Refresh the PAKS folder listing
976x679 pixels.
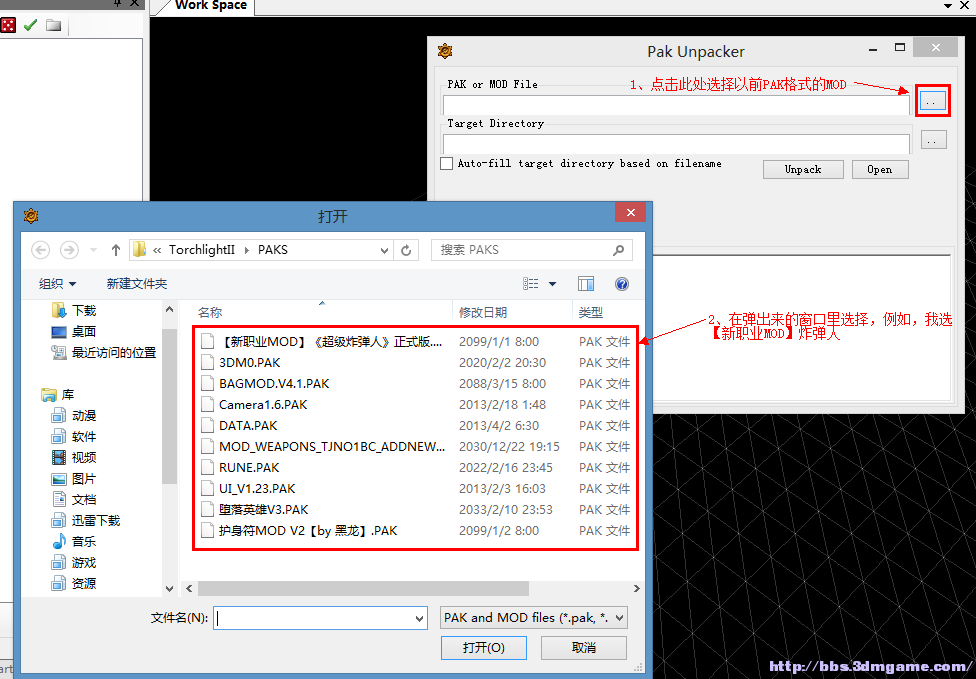[x=406, y=250]
